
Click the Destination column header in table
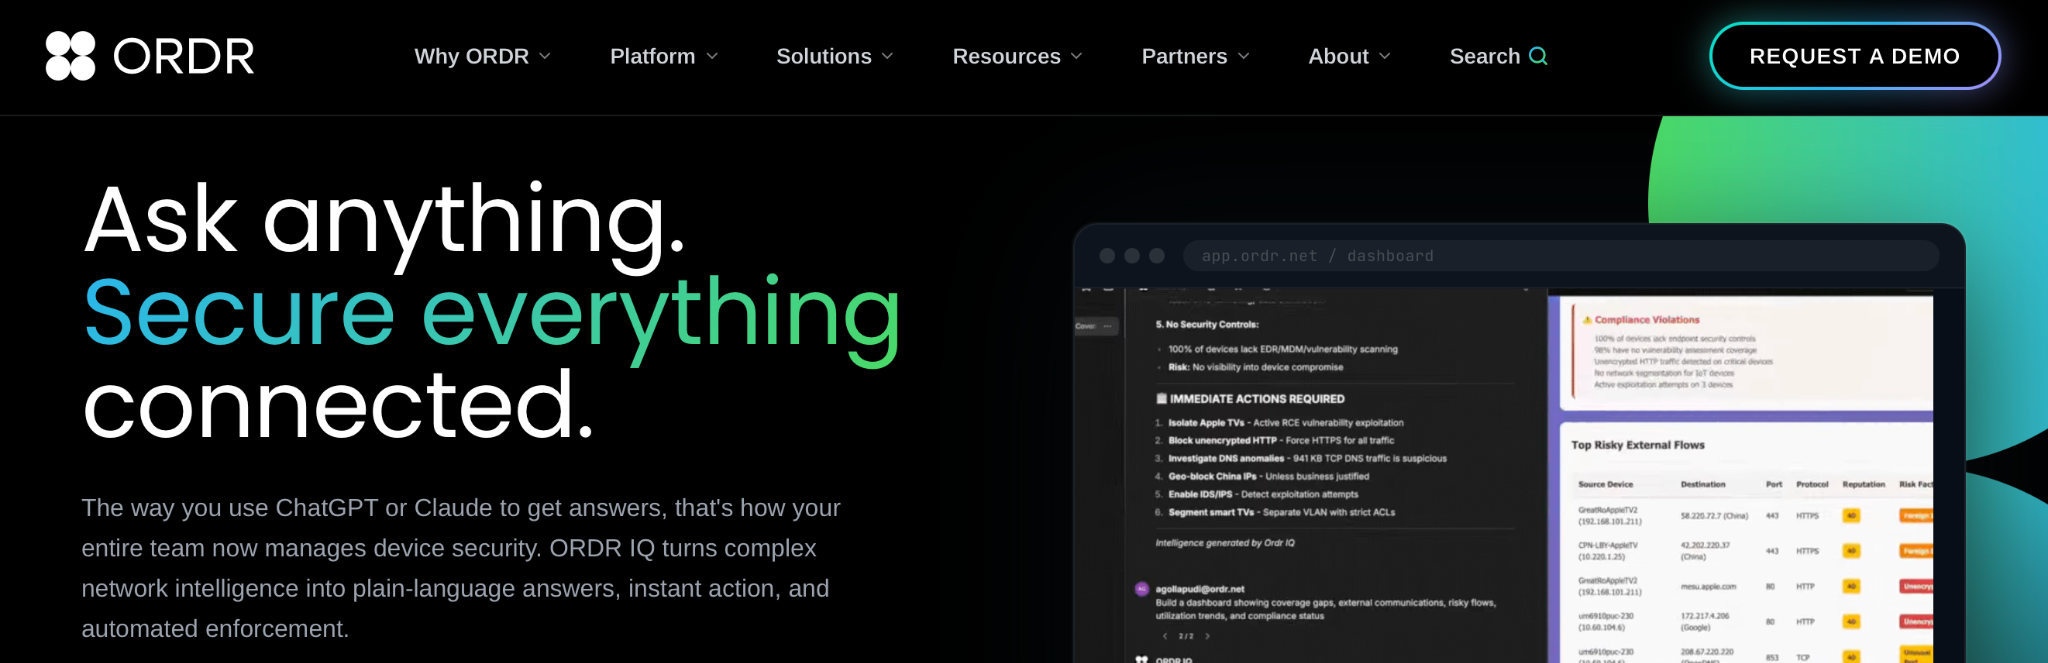(1703, 484)
